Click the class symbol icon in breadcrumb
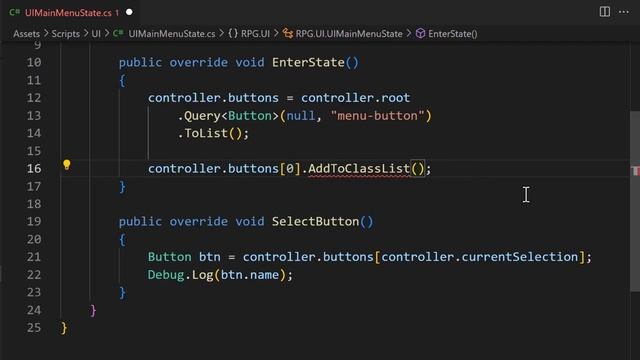The image size is (640, 360). (288, 33)
